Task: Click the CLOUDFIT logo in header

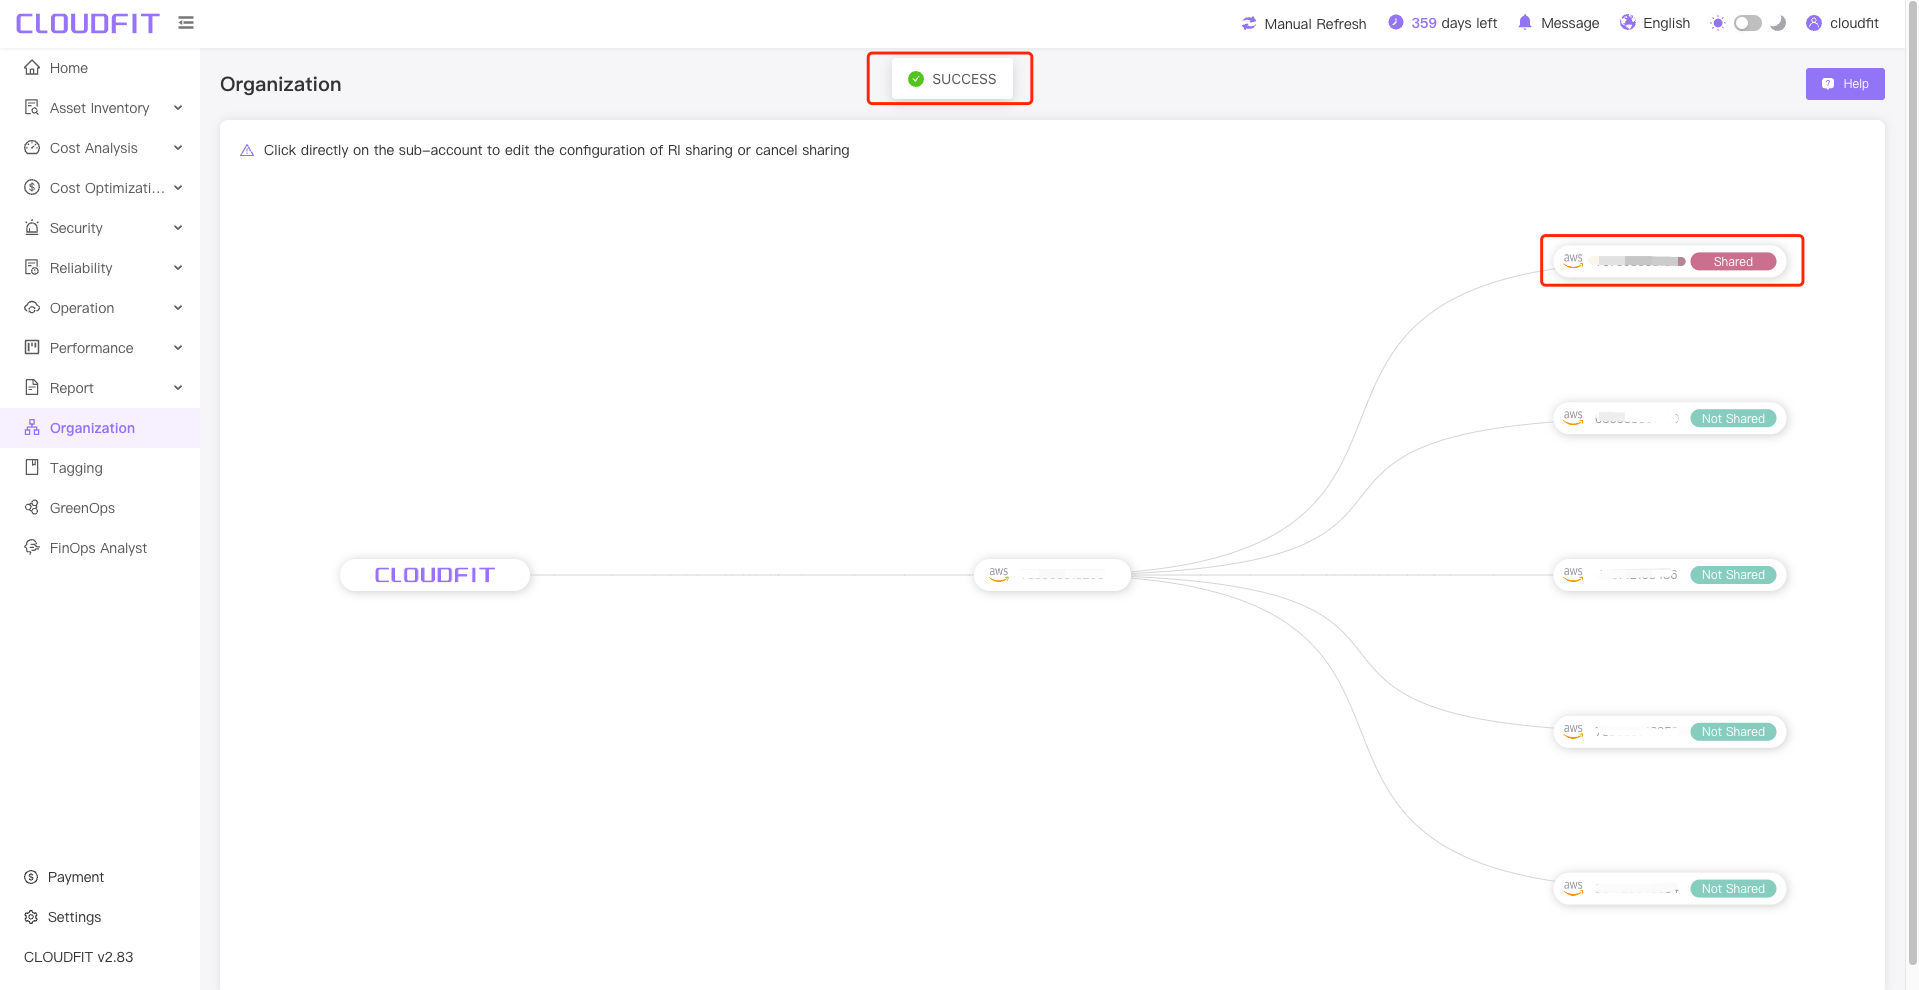Action: tap(88, 23)
